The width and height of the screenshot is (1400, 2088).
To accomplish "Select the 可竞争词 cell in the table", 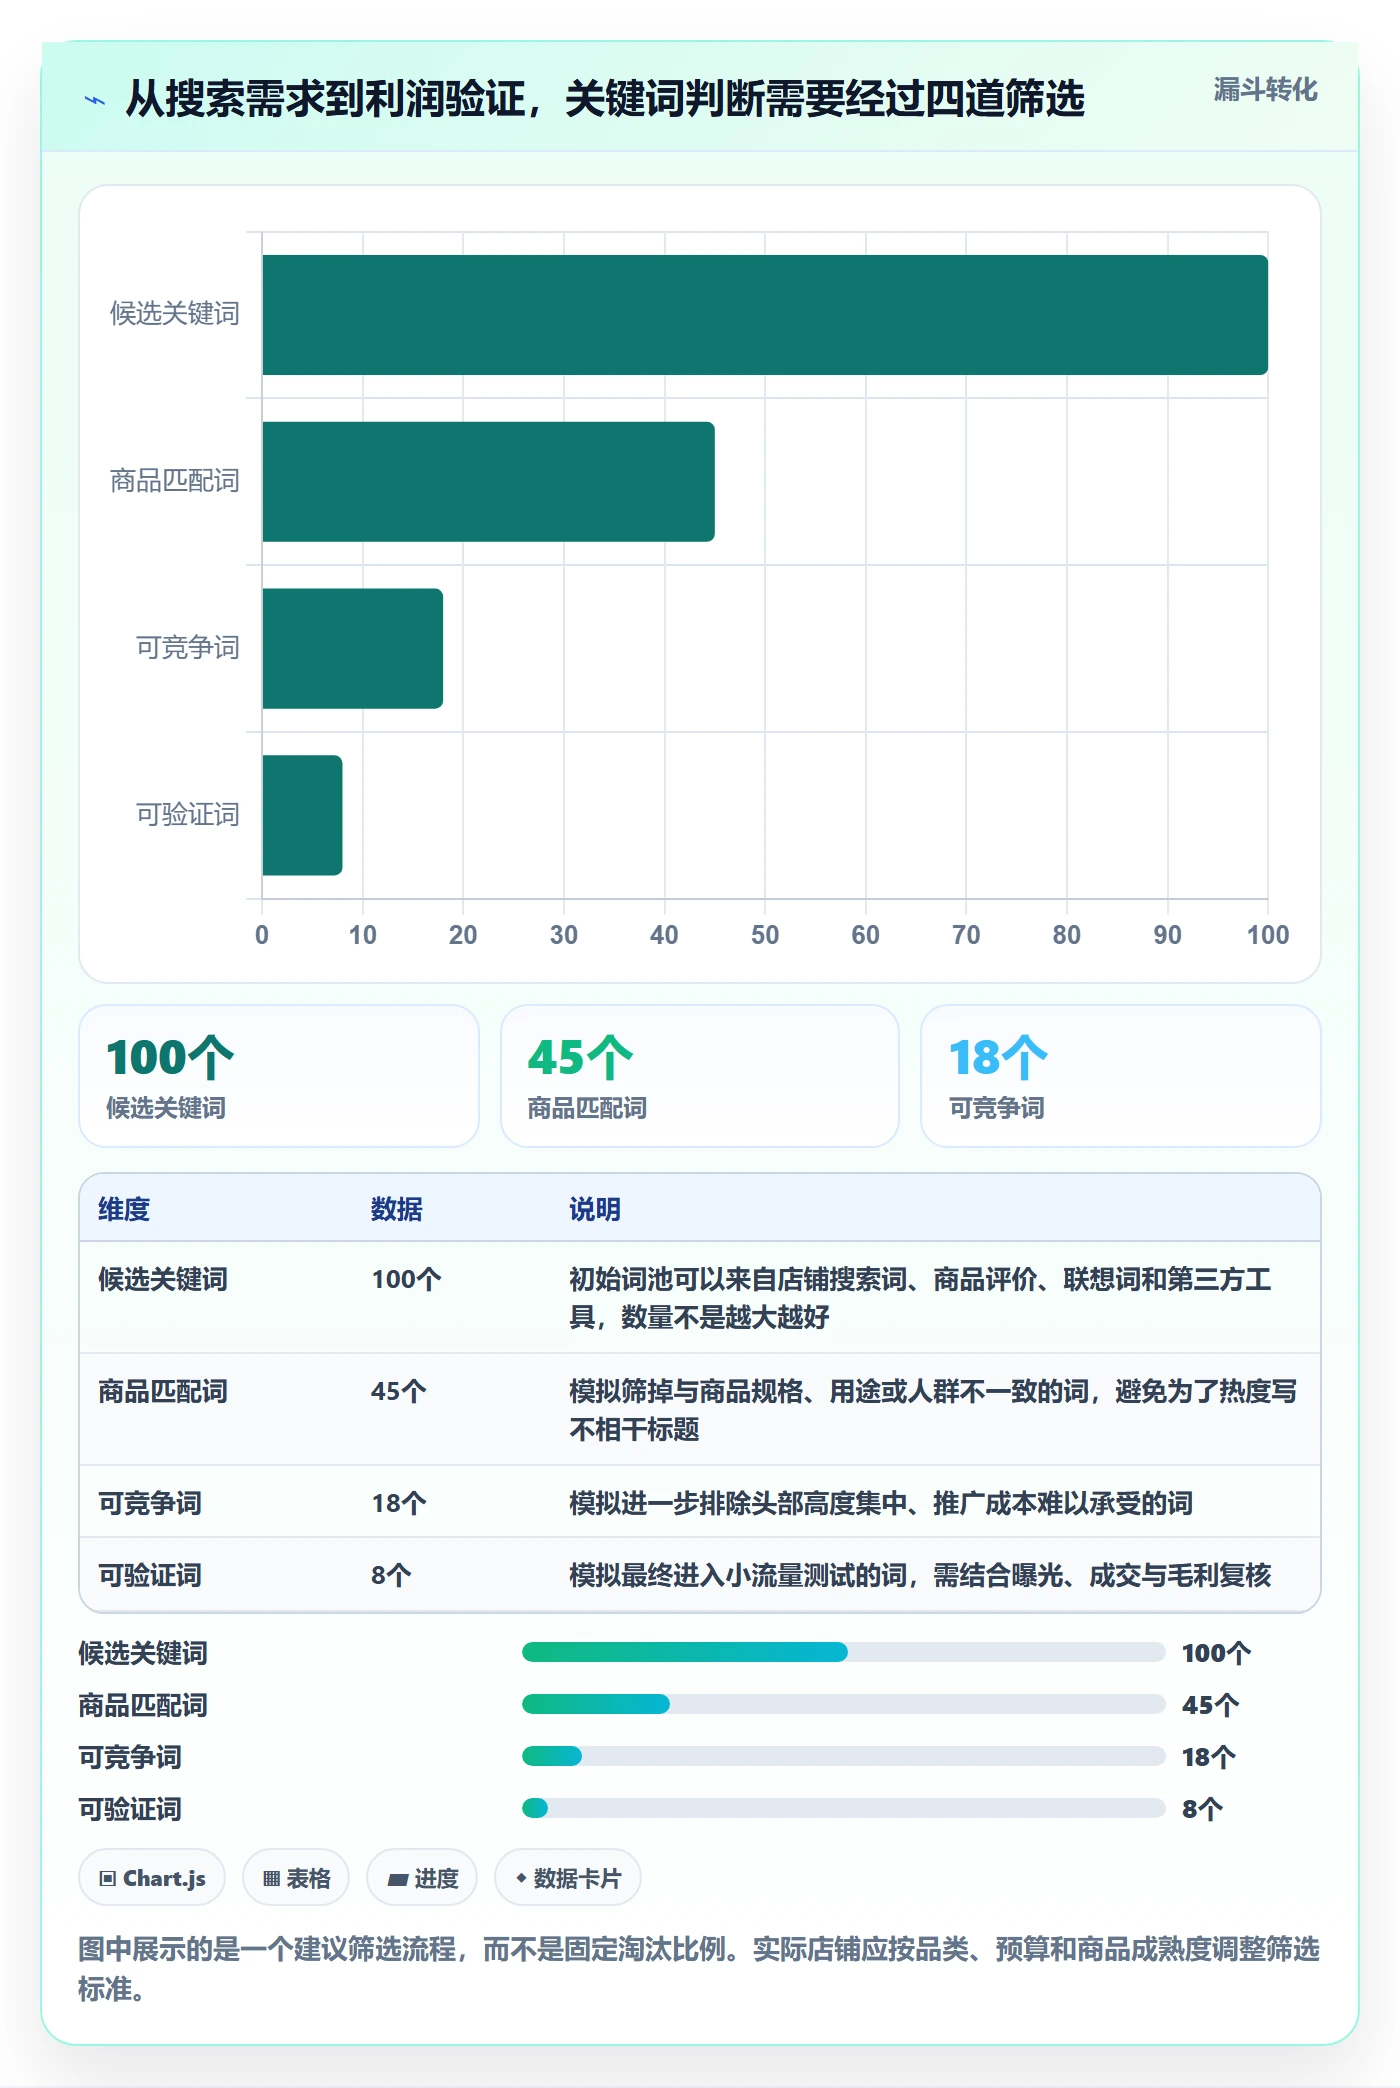I will [150, 1503].
